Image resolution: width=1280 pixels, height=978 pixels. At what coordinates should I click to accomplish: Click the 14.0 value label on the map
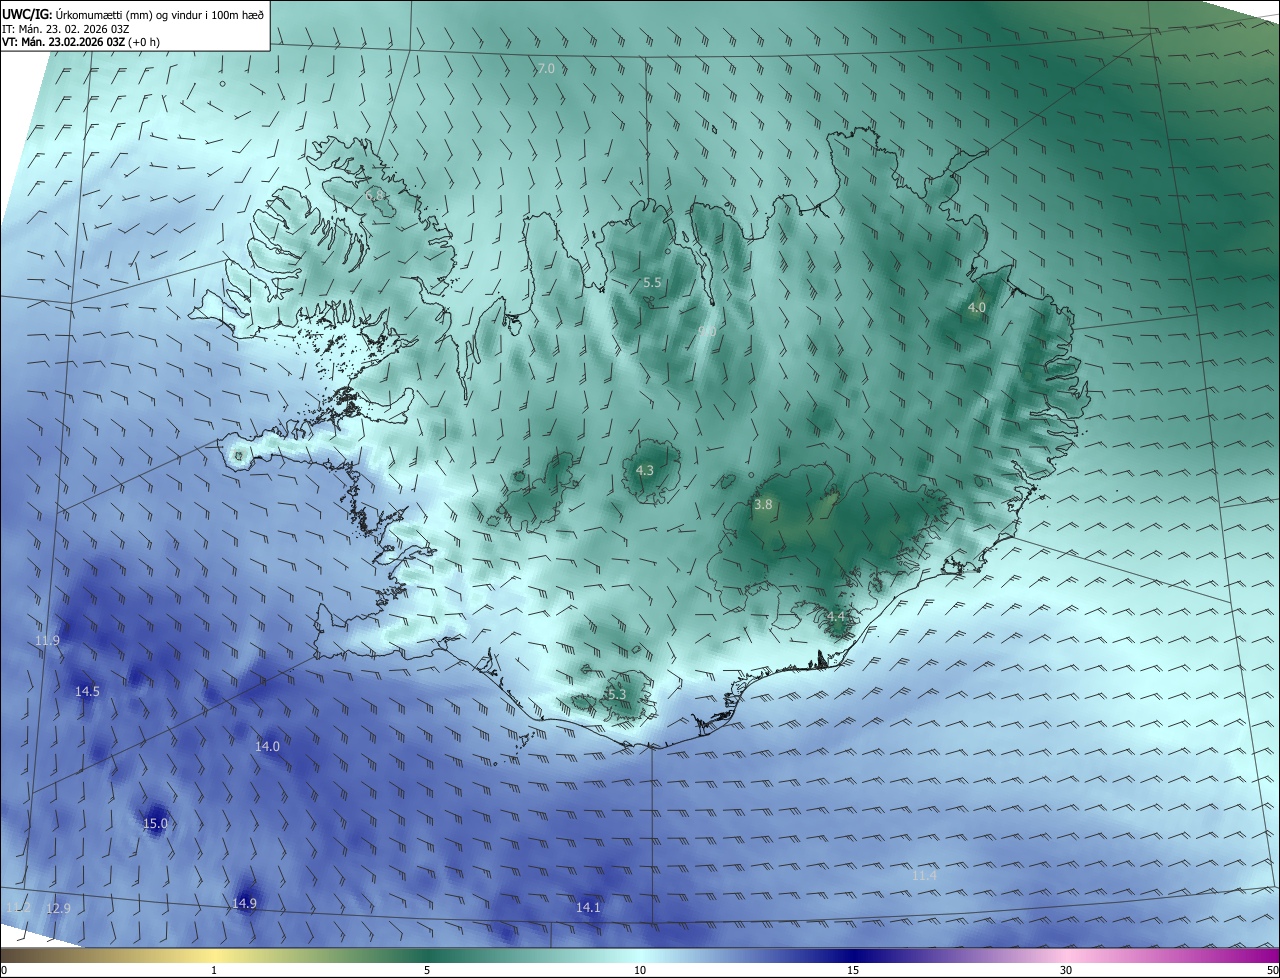tap(267, 746)
